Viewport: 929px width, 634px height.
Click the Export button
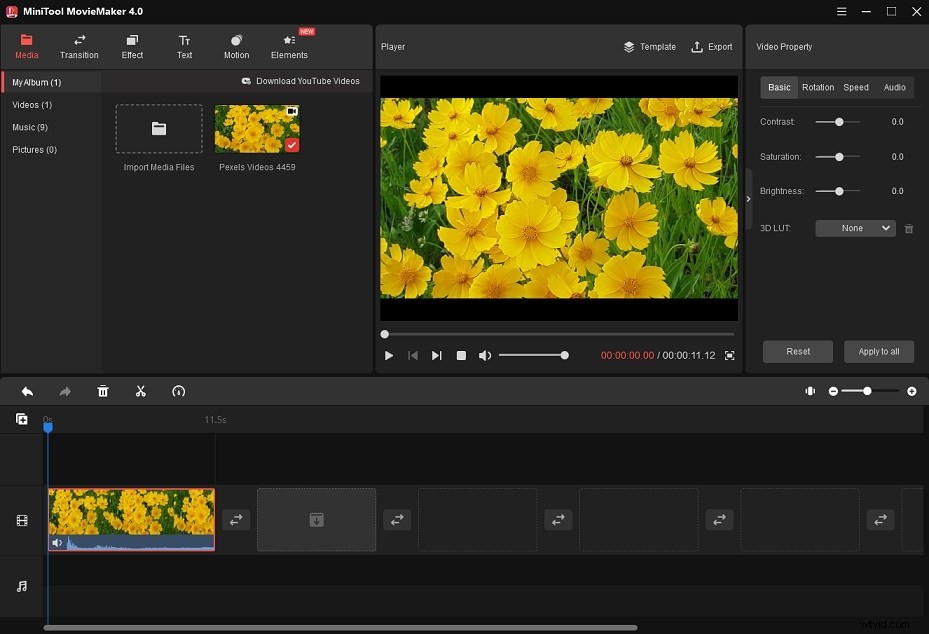pyautogui.click(x=711, y=46)
